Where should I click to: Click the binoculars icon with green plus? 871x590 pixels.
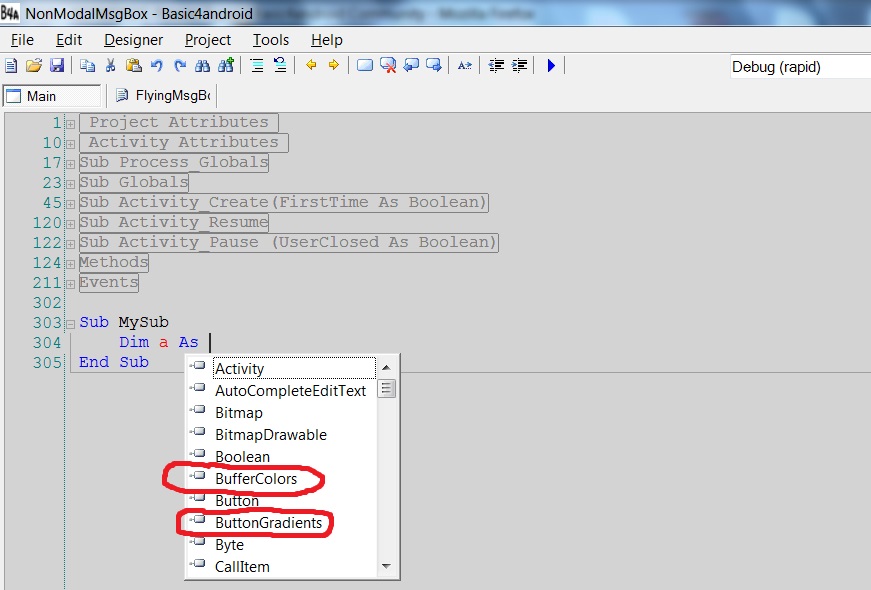pyautogui.click(x=226, y=66)
